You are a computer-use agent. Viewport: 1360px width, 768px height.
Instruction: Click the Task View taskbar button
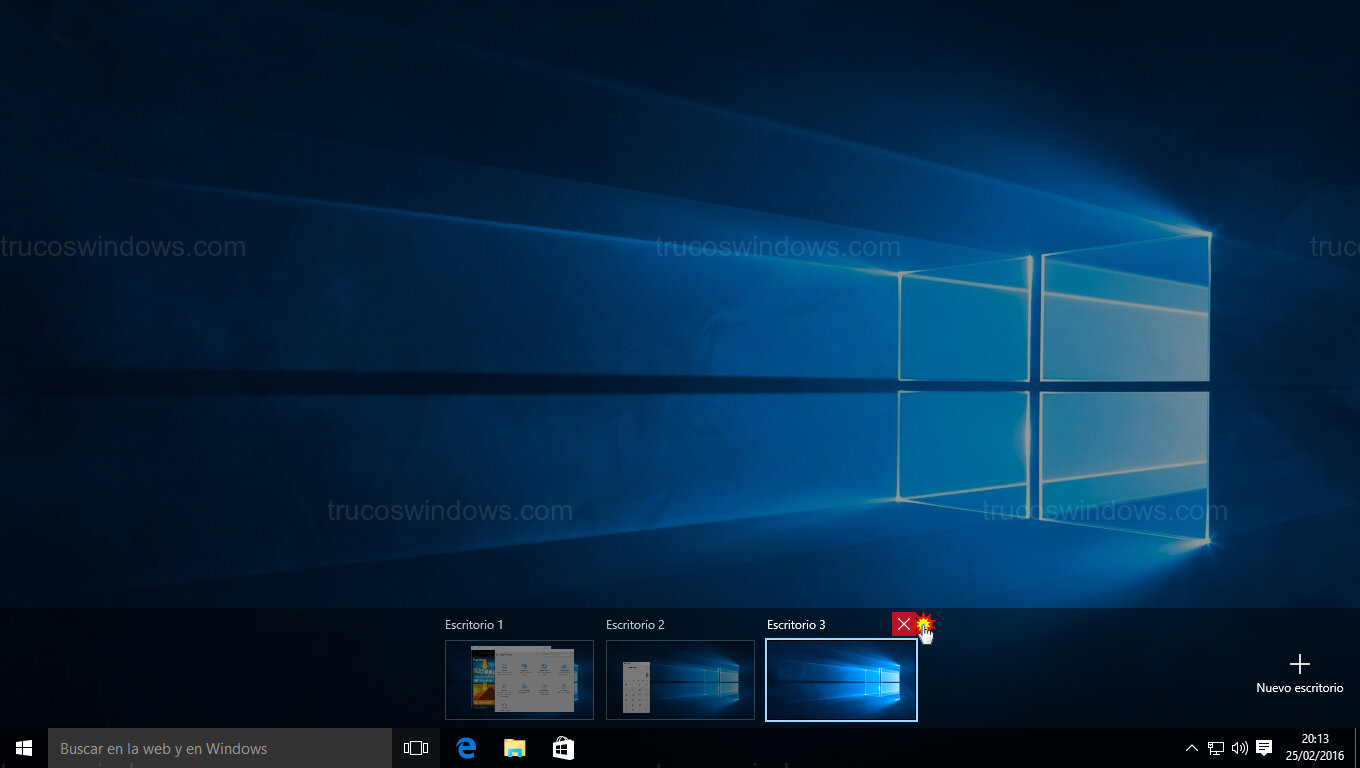tap(416, 748)
